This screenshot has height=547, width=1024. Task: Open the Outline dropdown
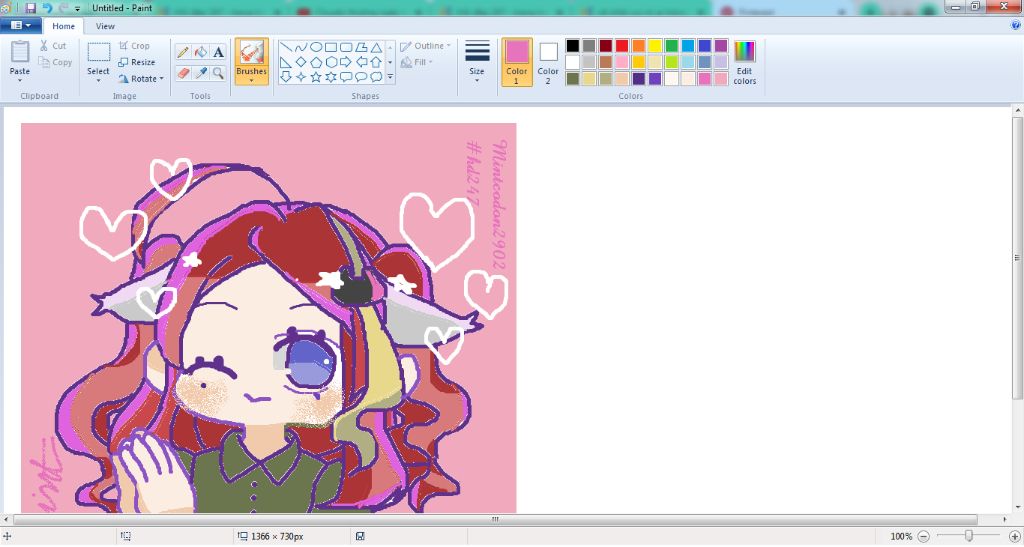[x=425, y=46]
